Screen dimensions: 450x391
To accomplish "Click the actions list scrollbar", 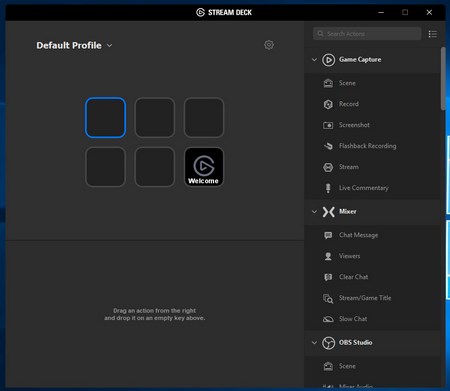I will point(443,78).
